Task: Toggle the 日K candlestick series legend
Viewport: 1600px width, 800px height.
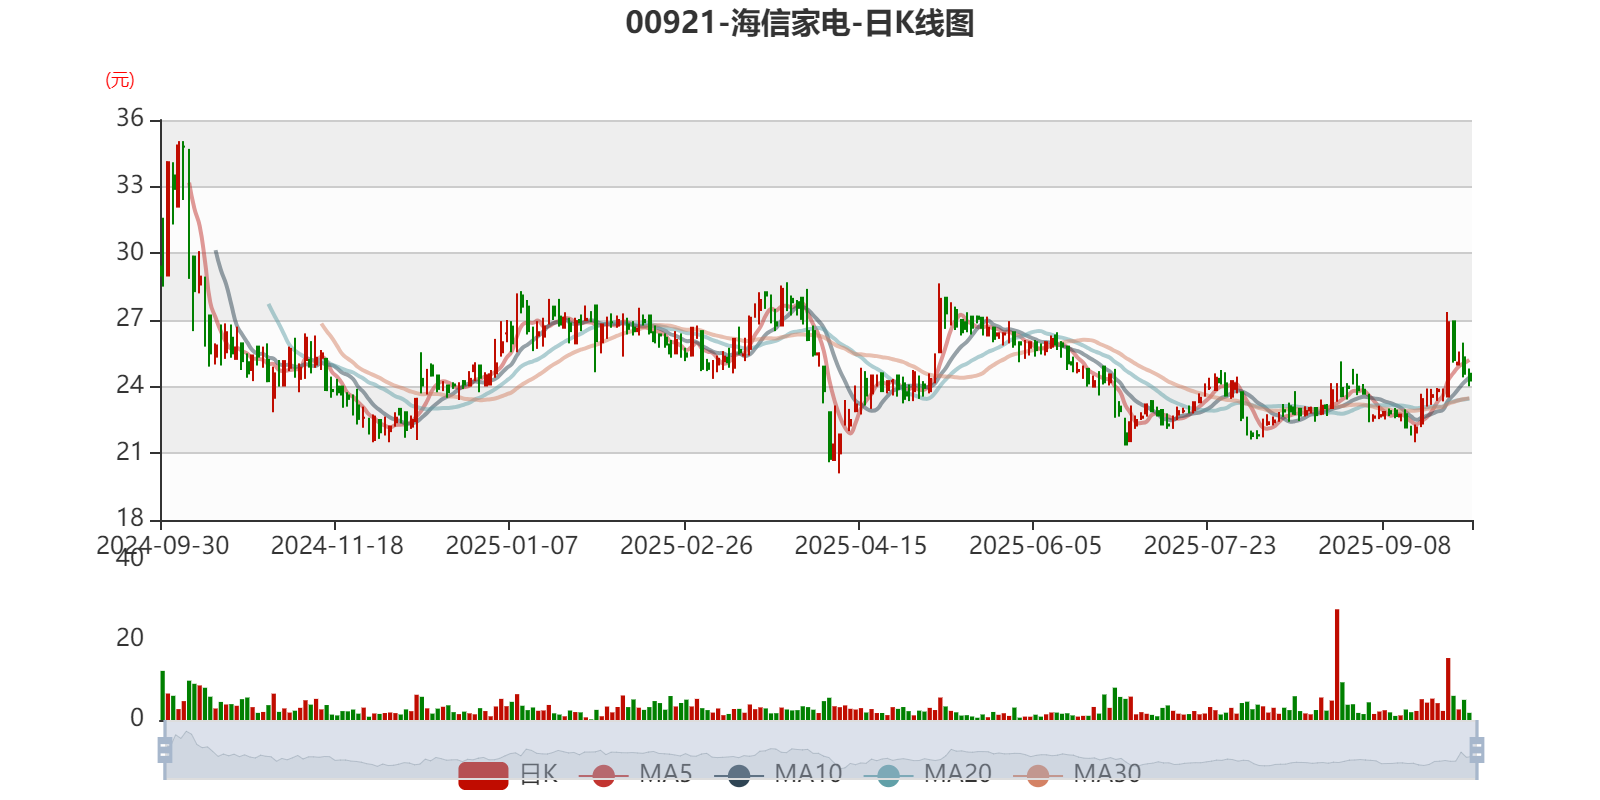Action: click(x=508, y=774)
